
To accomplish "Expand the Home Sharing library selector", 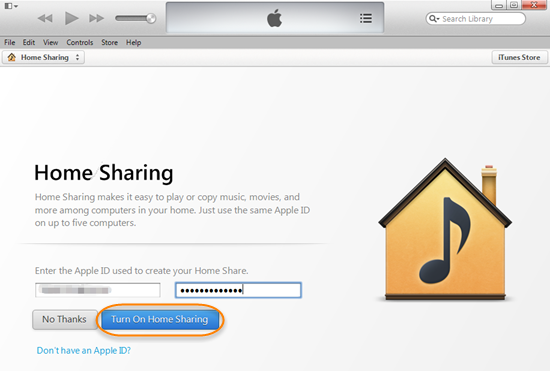I will (43, 57).
